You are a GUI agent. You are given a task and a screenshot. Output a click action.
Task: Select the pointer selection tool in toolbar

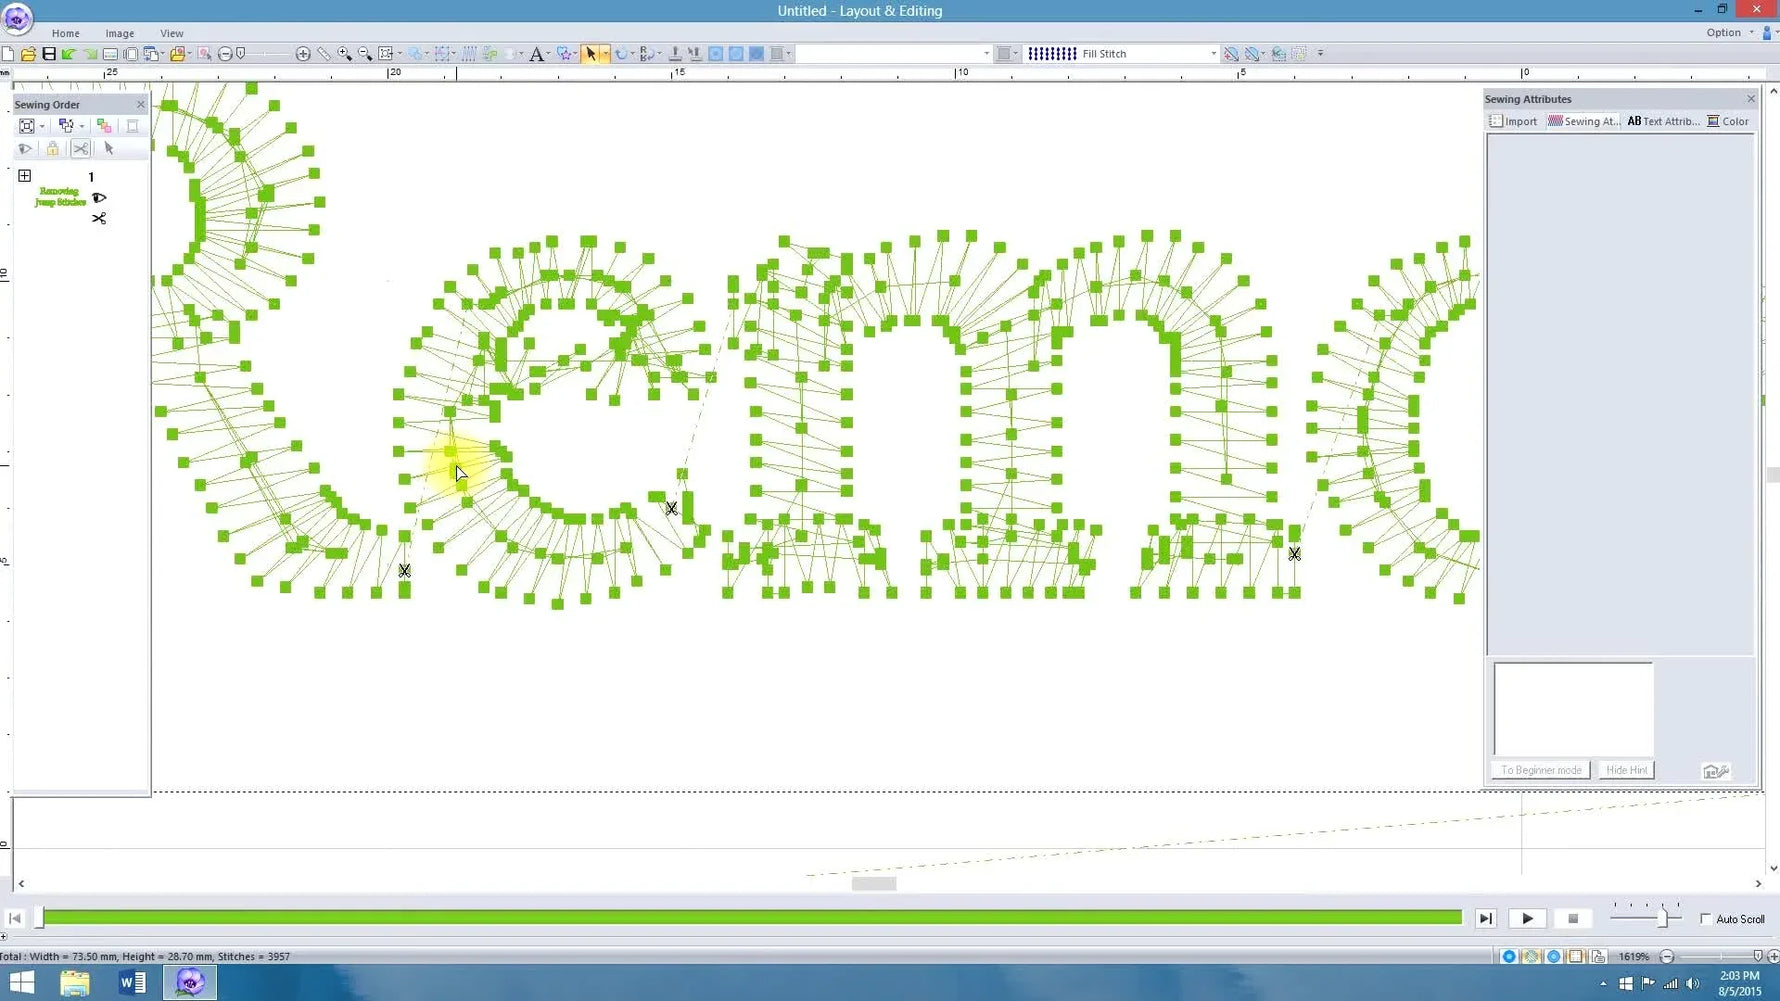(592, 53)
